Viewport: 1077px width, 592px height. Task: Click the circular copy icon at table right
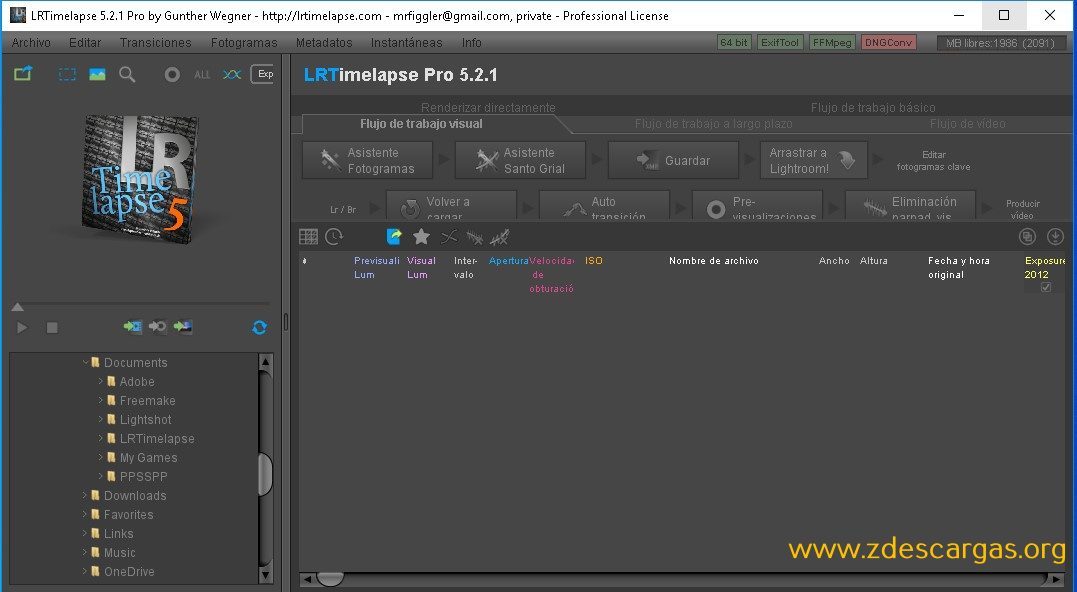click(x=1028, y=237)
